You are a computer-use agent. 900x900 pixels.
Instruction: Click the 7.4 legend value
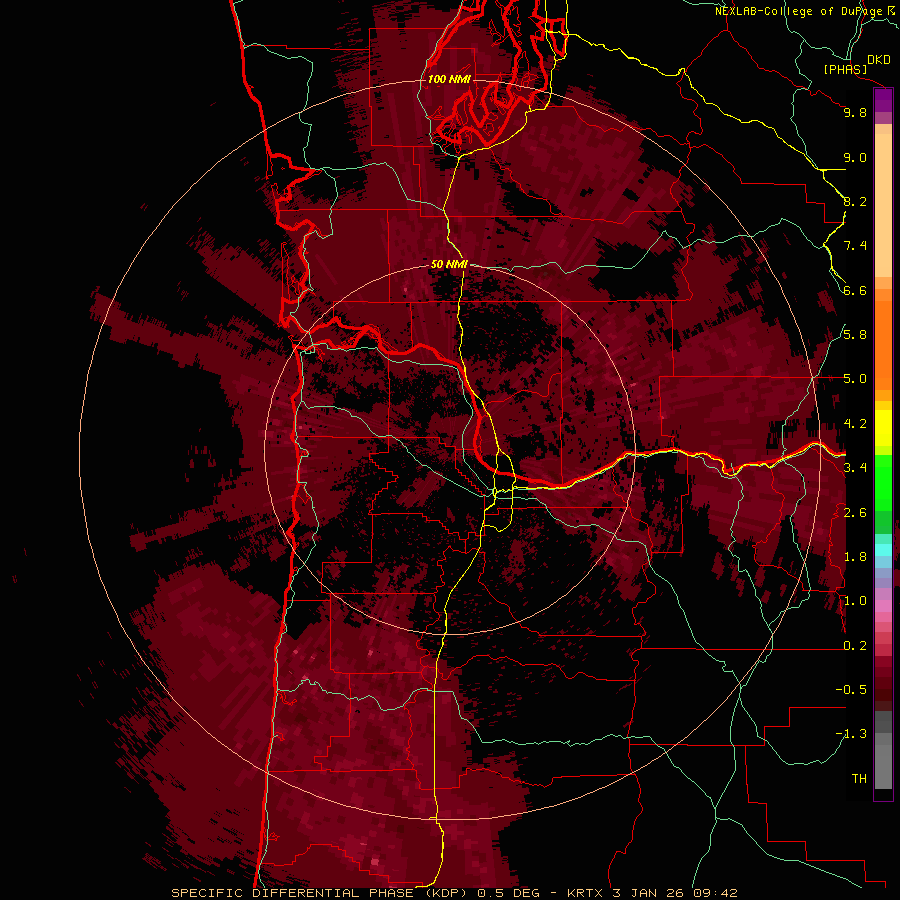point(855,246)
